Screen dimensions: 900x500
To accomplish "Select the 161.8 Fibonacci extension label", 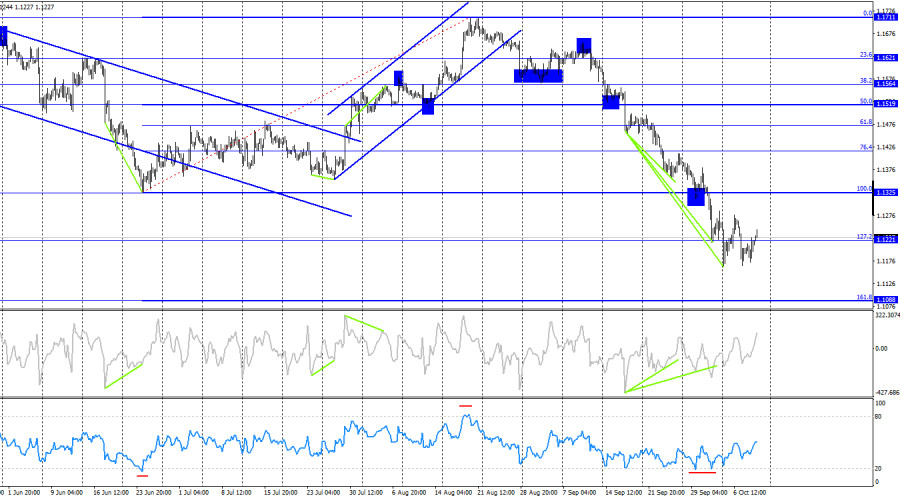I will [x=864, y=297].
